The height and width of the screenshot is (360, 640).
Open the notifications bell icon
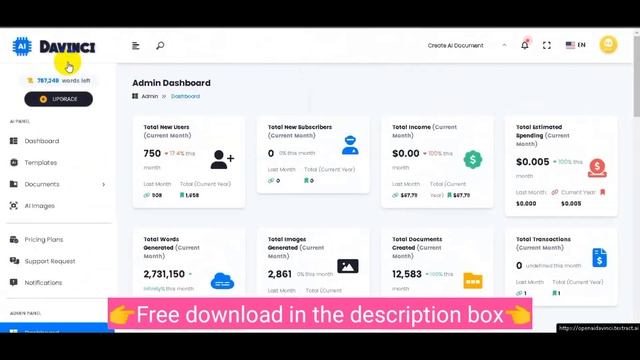pyautogui.click(x=525, y=45)
